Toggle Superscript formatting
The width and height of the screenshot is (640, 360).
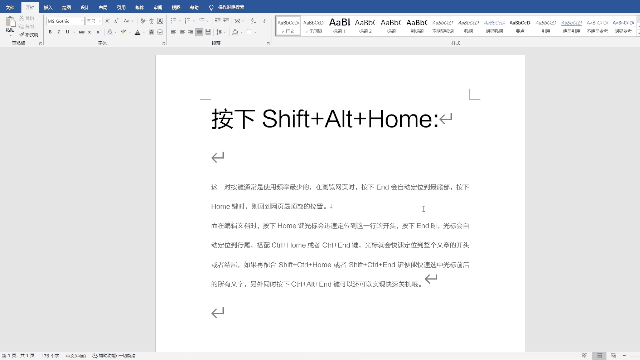coord(98,32)
